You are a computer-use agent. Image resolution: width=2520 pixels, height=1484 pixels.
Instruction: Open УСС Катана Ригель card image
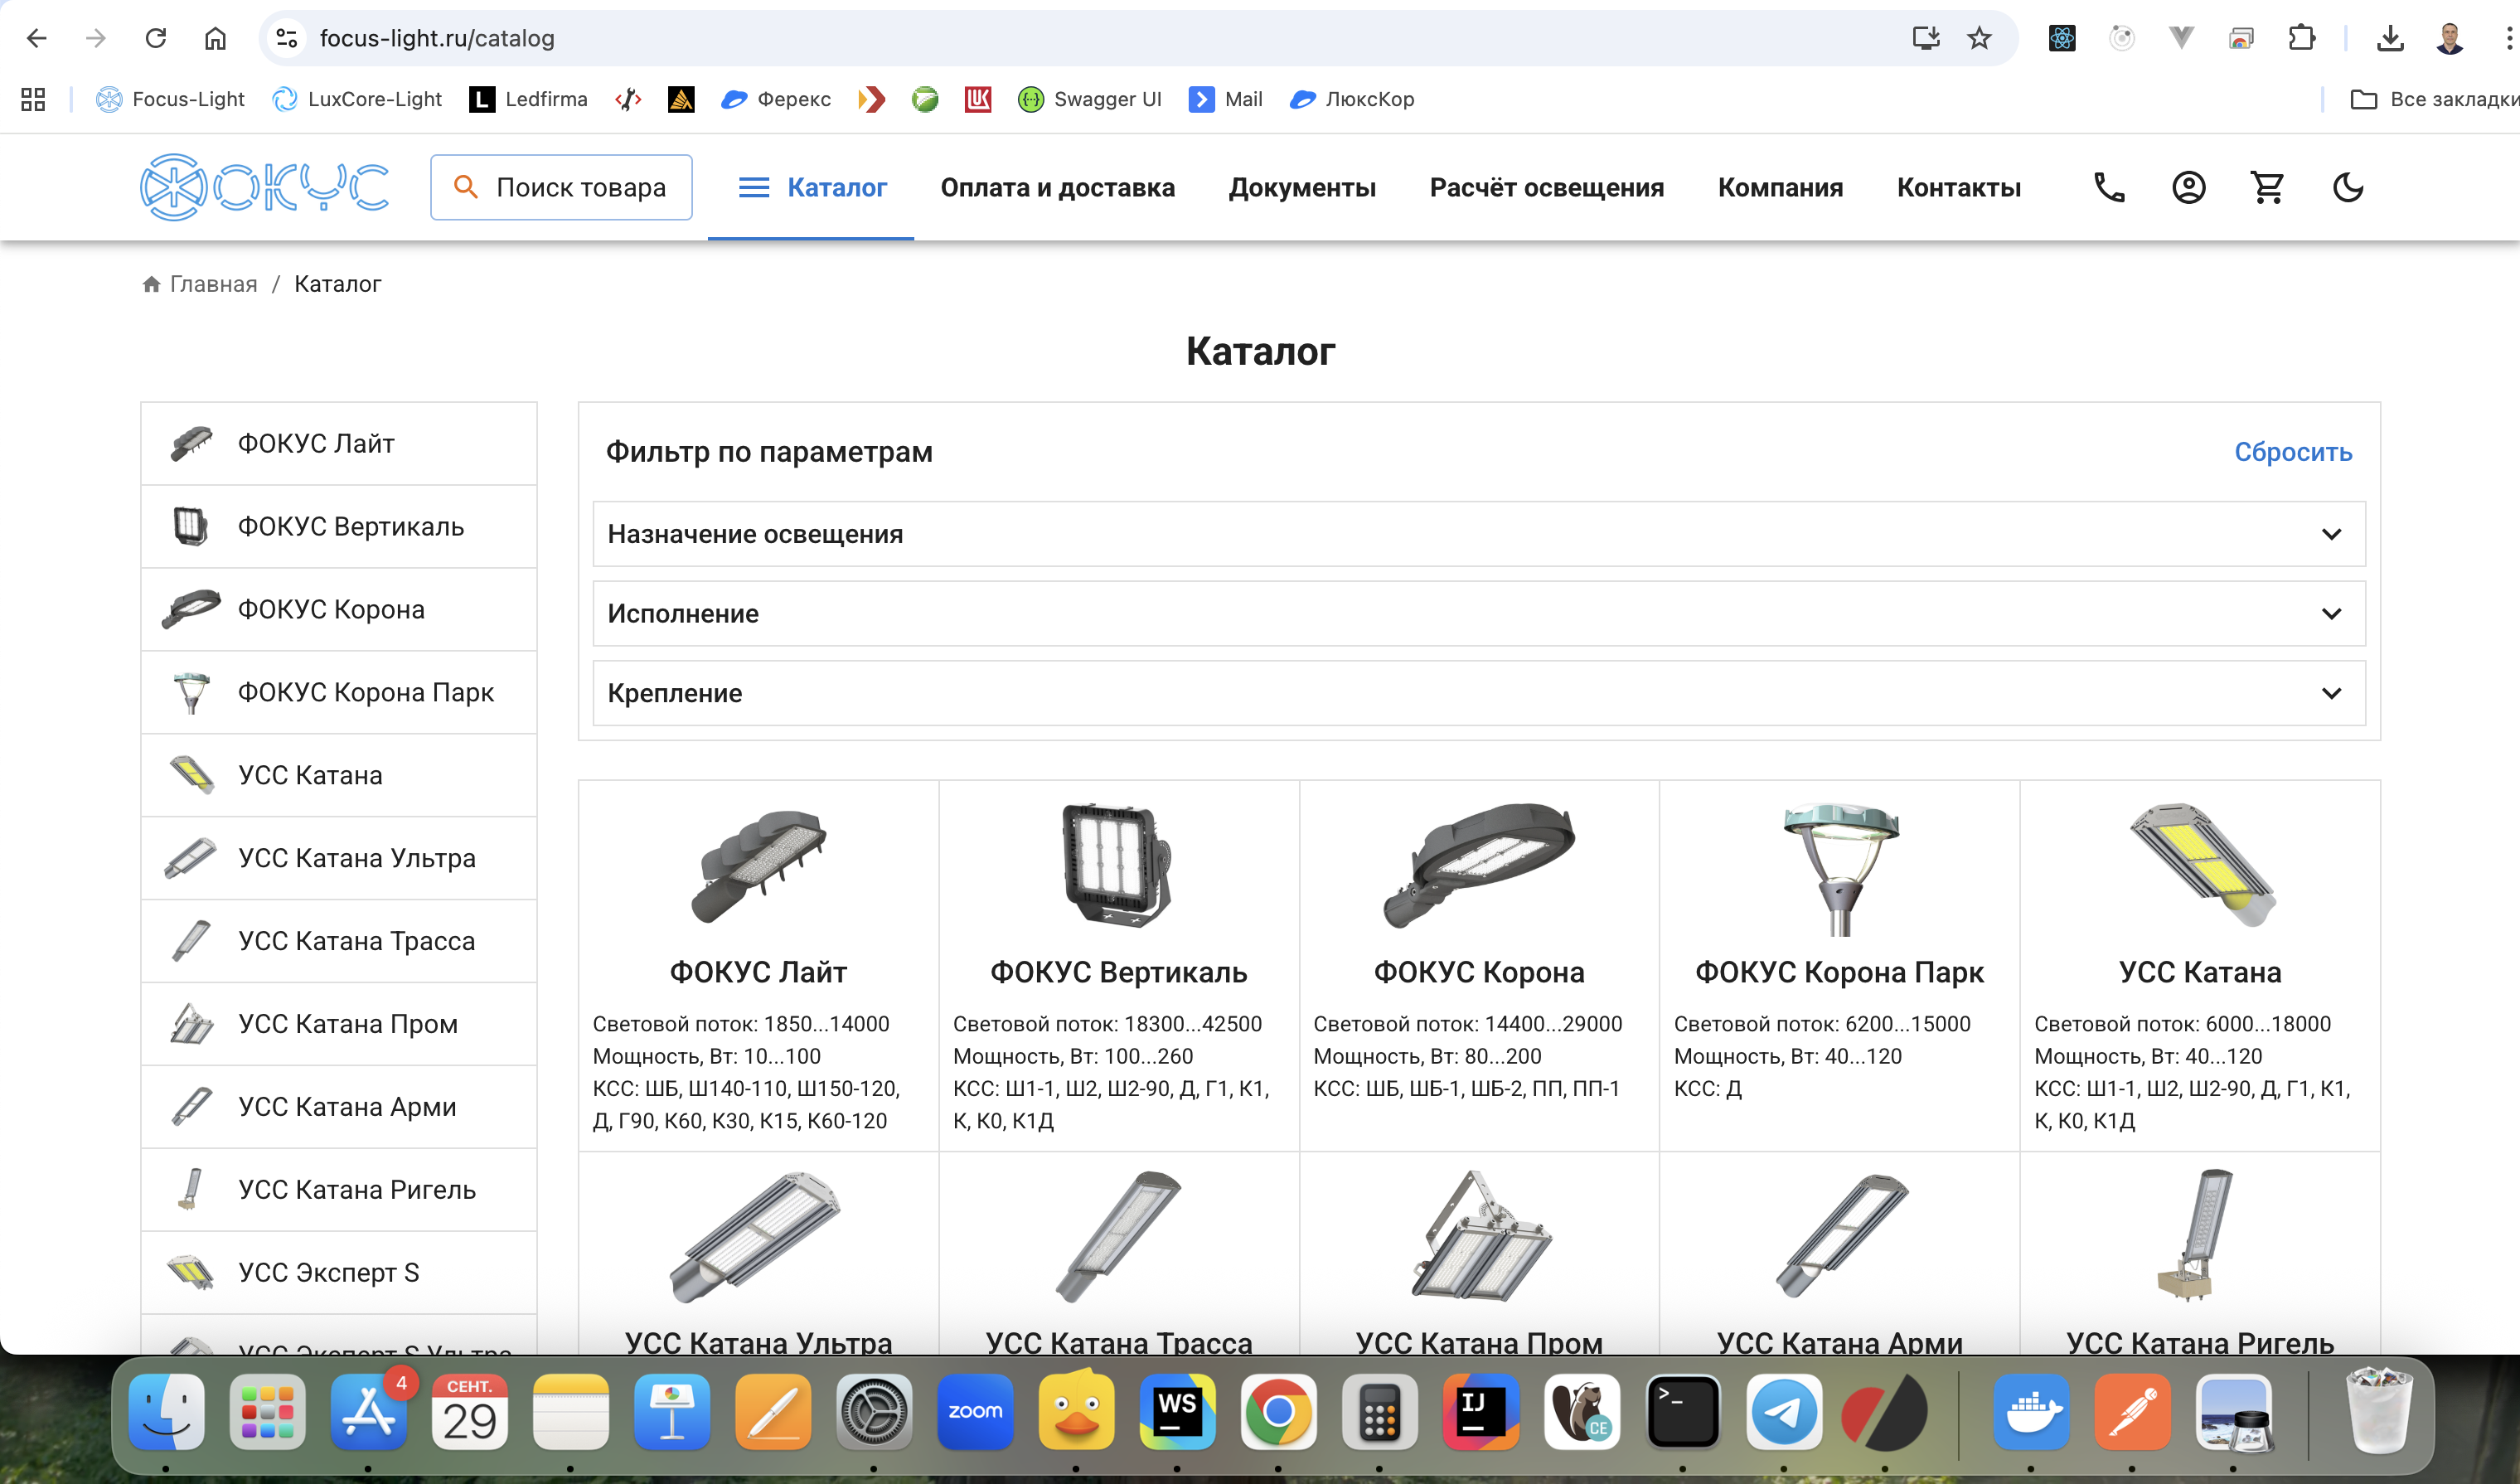(2196, 1234)
